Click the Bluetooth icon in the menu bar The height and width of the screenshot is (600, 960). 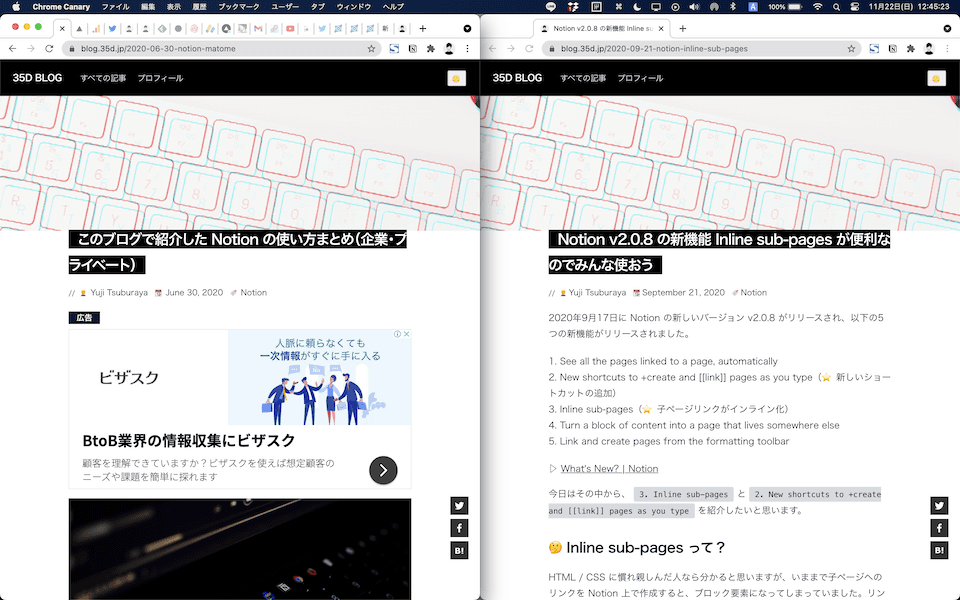[733, 7]
